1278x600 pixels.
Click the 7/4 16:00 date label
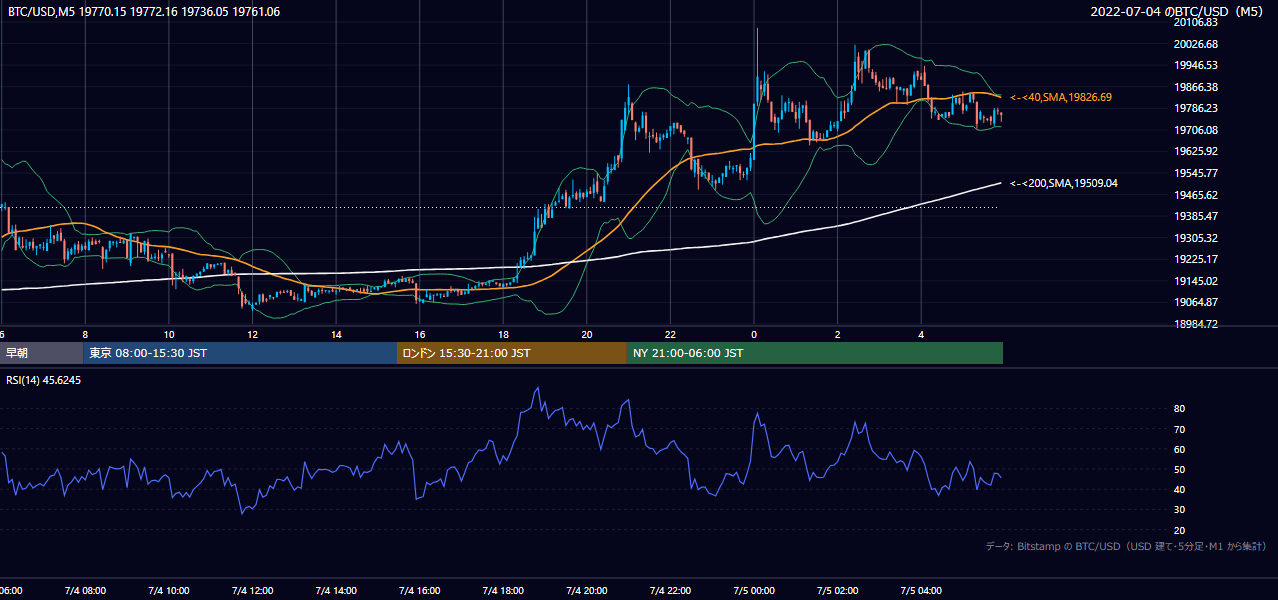pos(419,590)
